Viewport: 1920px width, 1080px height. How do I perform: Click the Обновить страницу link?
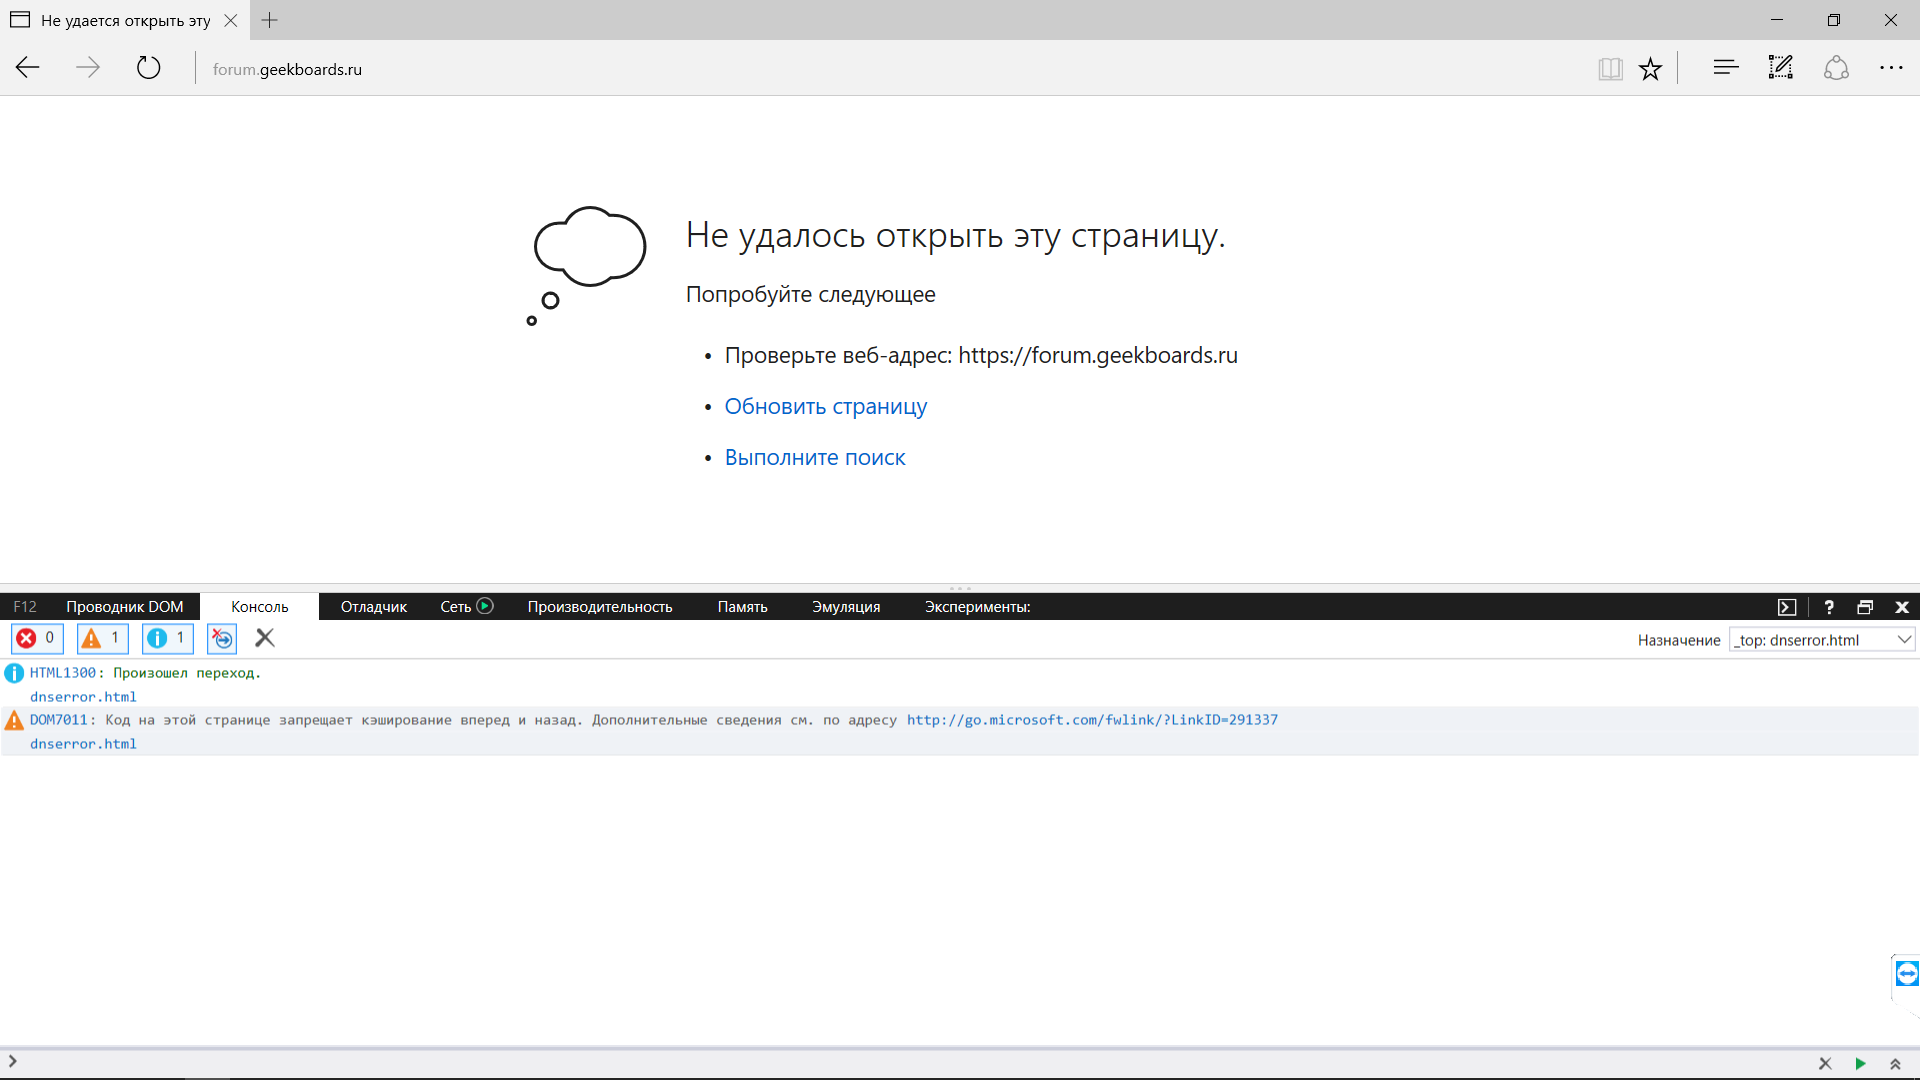(825, 407)
